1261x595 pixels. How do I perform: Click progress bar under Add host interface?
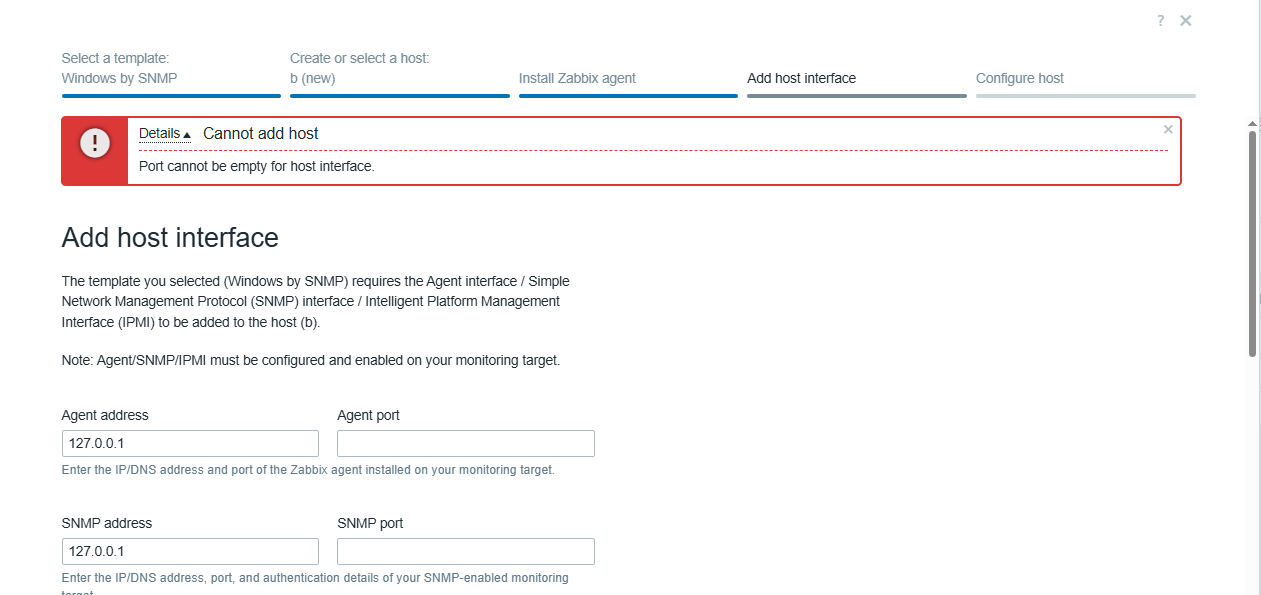857,96
